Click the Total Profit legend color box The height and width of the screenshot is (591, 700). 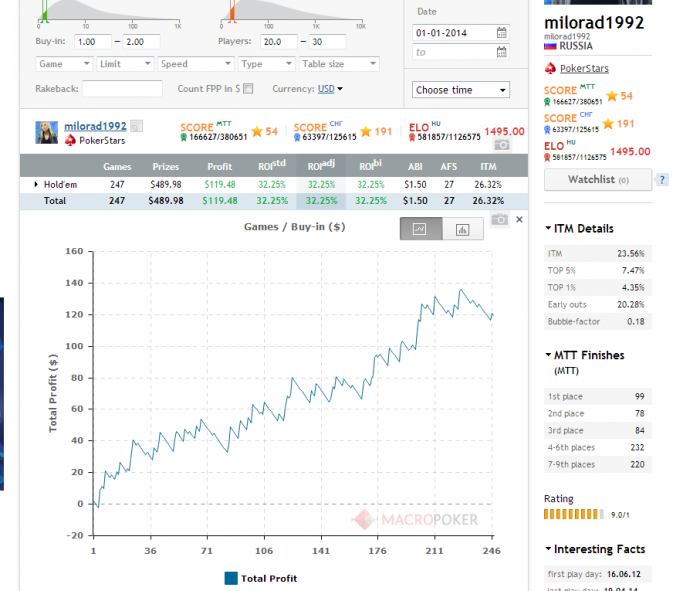(x=231, y=579)
